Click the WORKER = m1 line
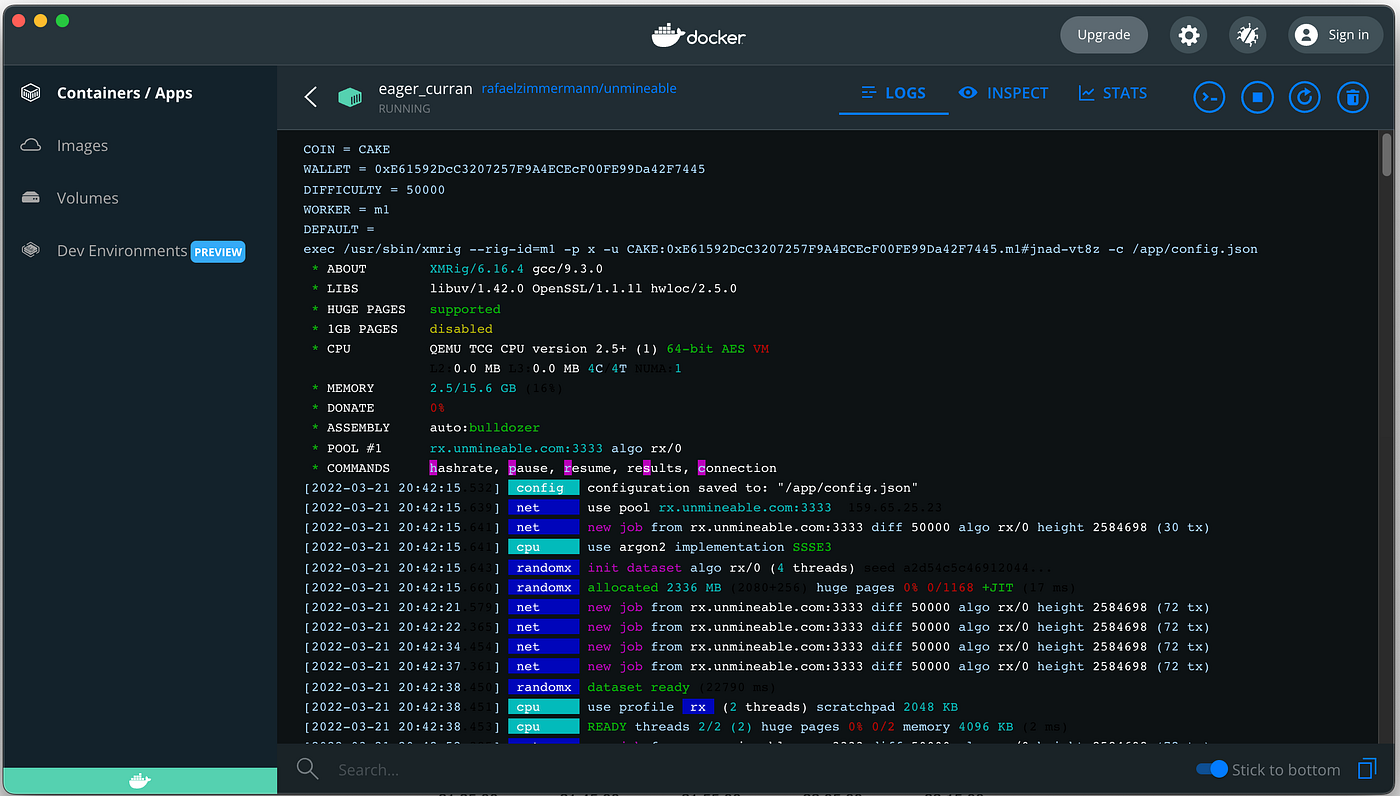Screen dimensions: 1400x796 pos(347,209)
